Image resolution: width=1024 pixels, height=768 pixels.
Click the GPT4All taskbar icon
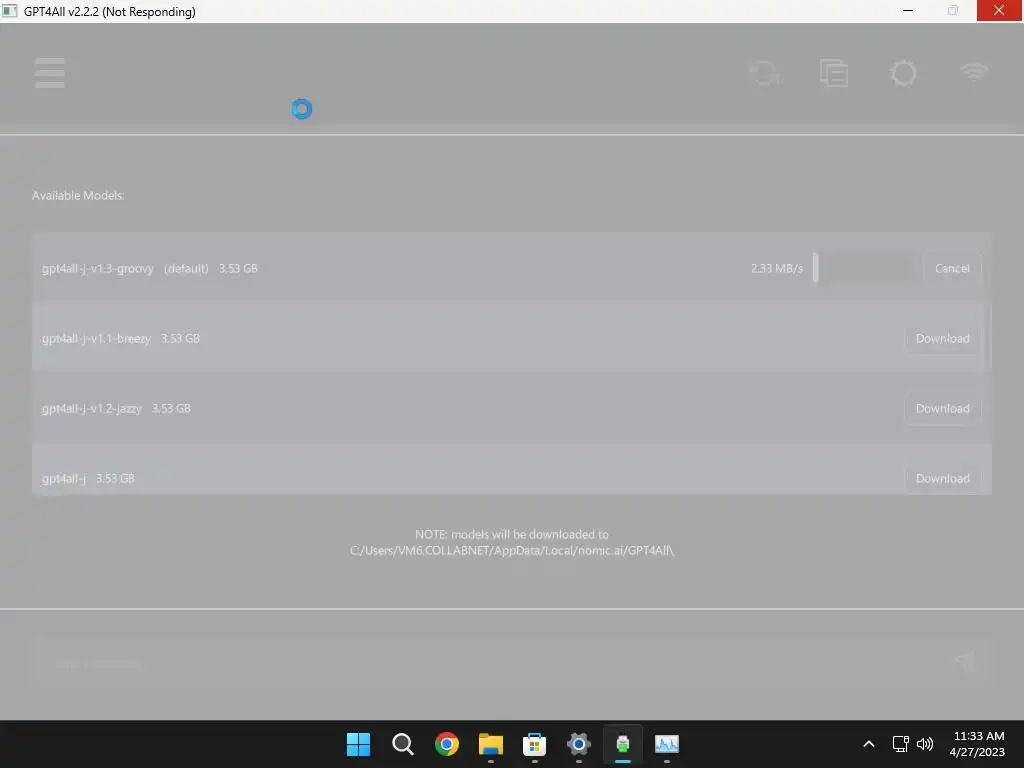pyautogui.click(x=622, y=744)
